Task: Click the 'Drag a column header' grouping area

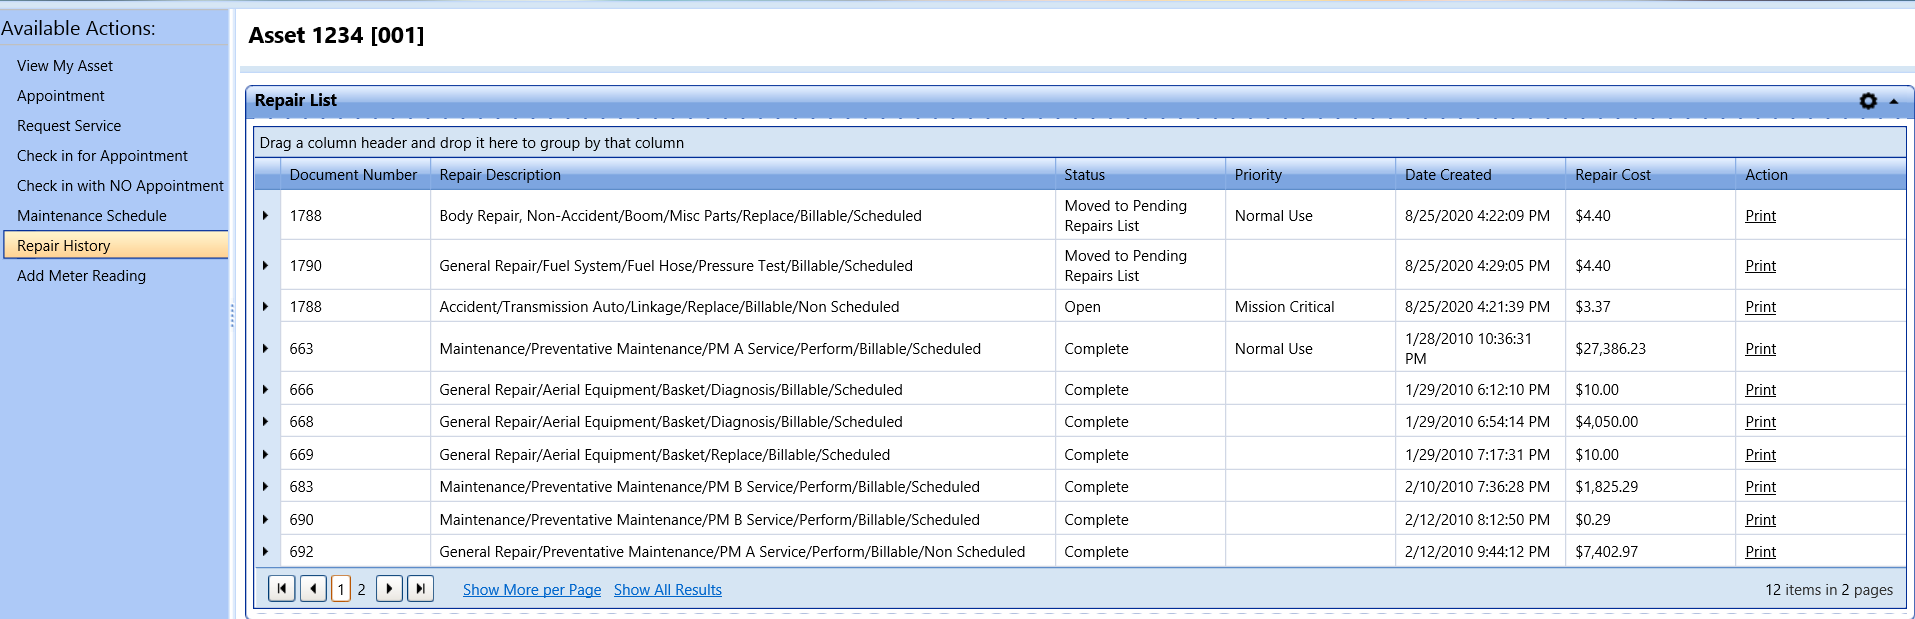Action: coord(1079,143)
